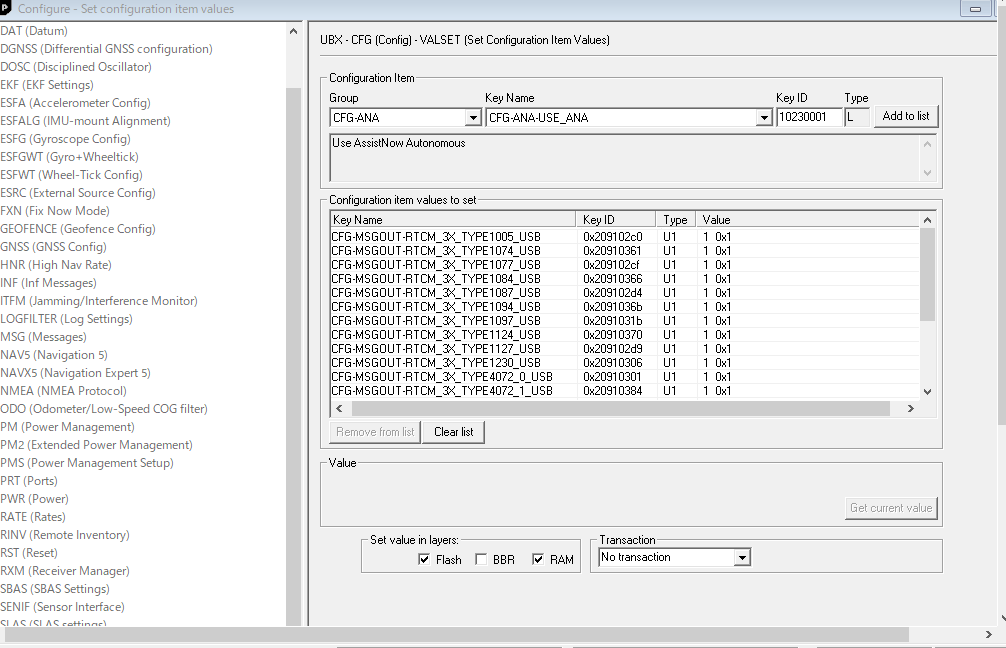Open the Transaction dropdown
This screenshot has height=648, width=1006.
click(742, 558)
